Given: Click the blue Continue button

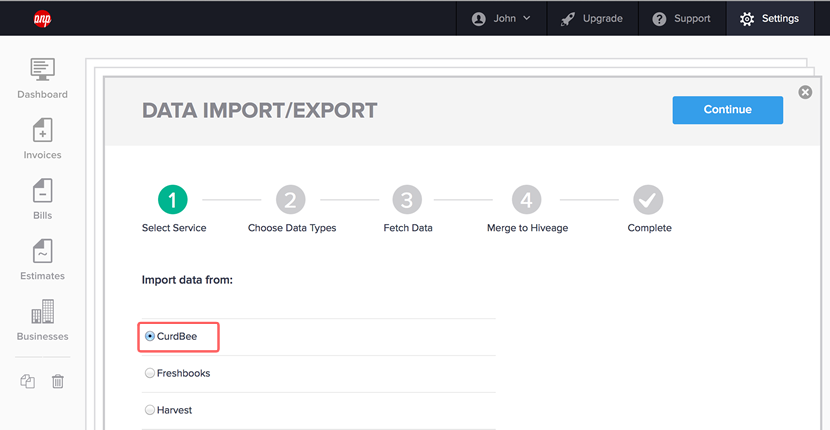Looking at the screenshot, I should [x=727, y=110].
